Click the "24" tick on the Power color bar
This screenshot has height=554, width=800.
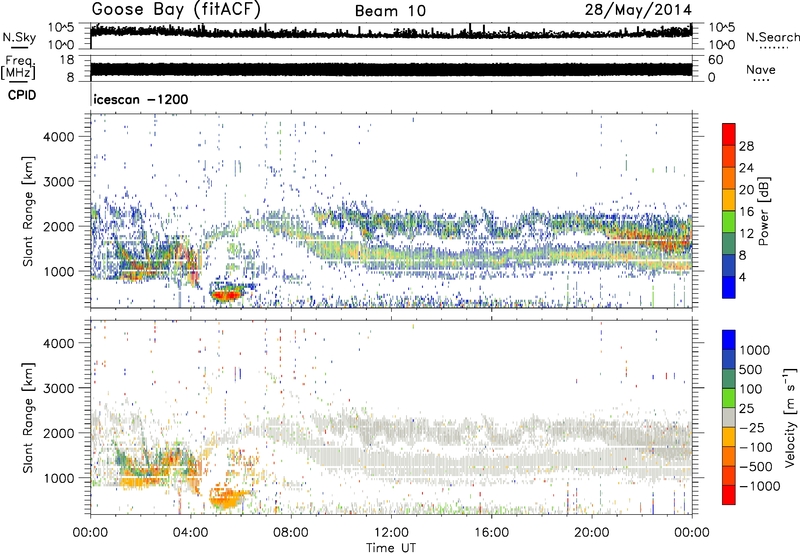coord(746,168)
